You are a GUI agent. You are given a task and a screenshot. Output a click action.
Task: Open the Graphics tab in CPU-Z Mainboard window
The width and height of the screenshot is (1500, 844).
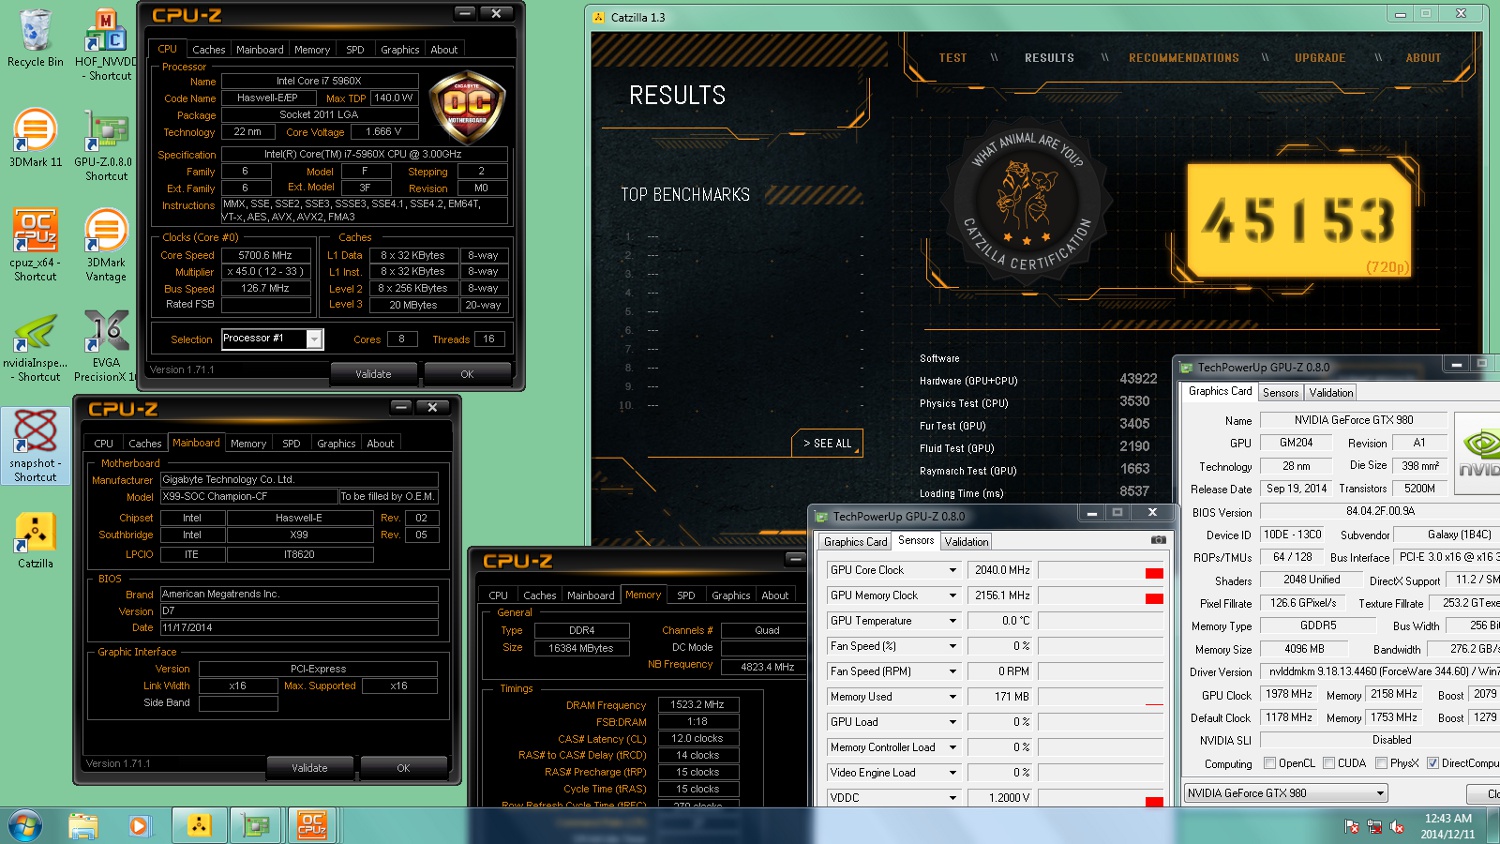click(336, 443)
